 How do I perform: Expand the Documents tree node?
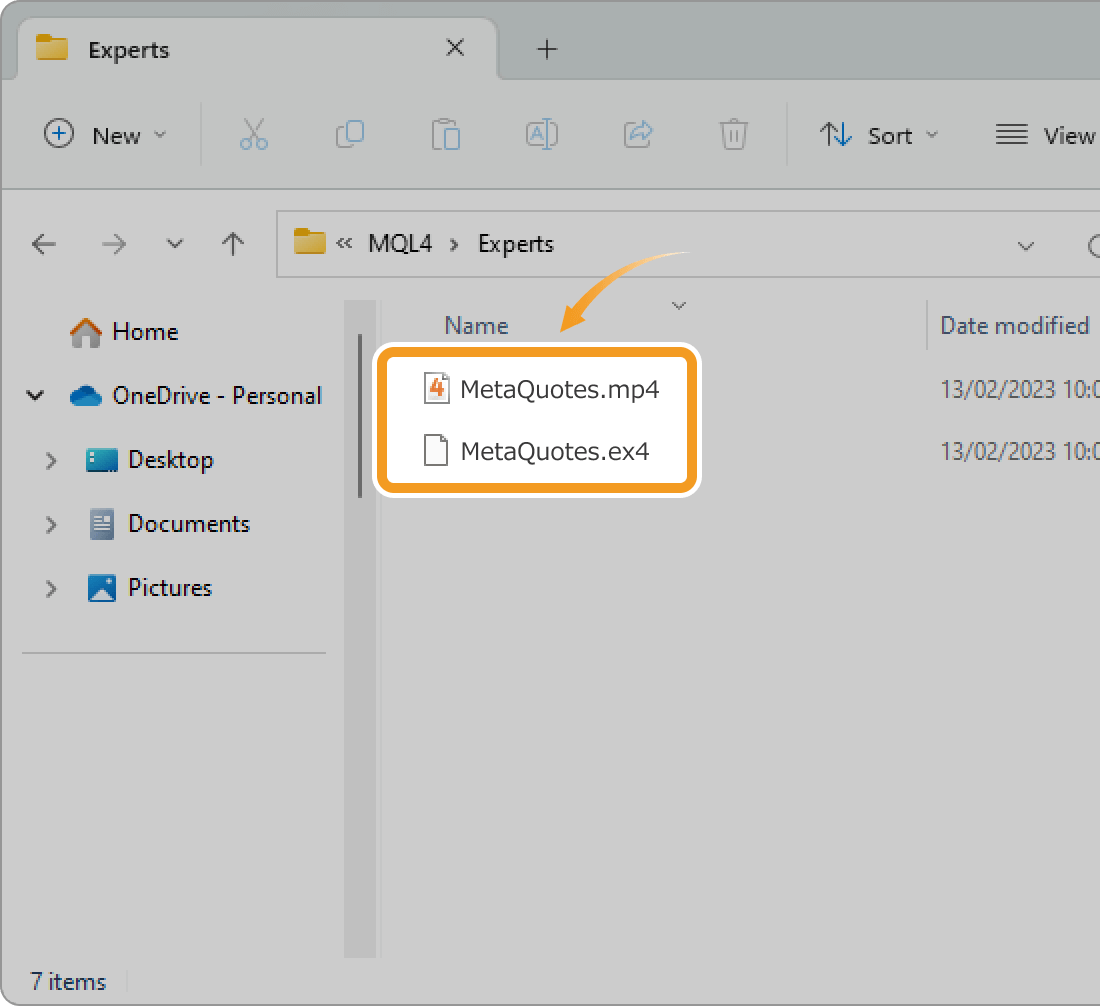51,524
